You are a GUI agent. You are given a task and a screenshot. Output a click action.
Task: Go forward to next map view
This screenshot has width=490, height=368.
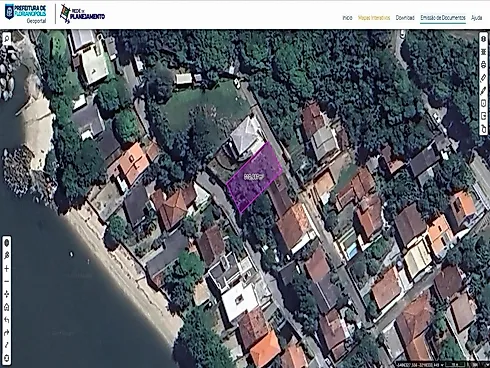point(6,333)
